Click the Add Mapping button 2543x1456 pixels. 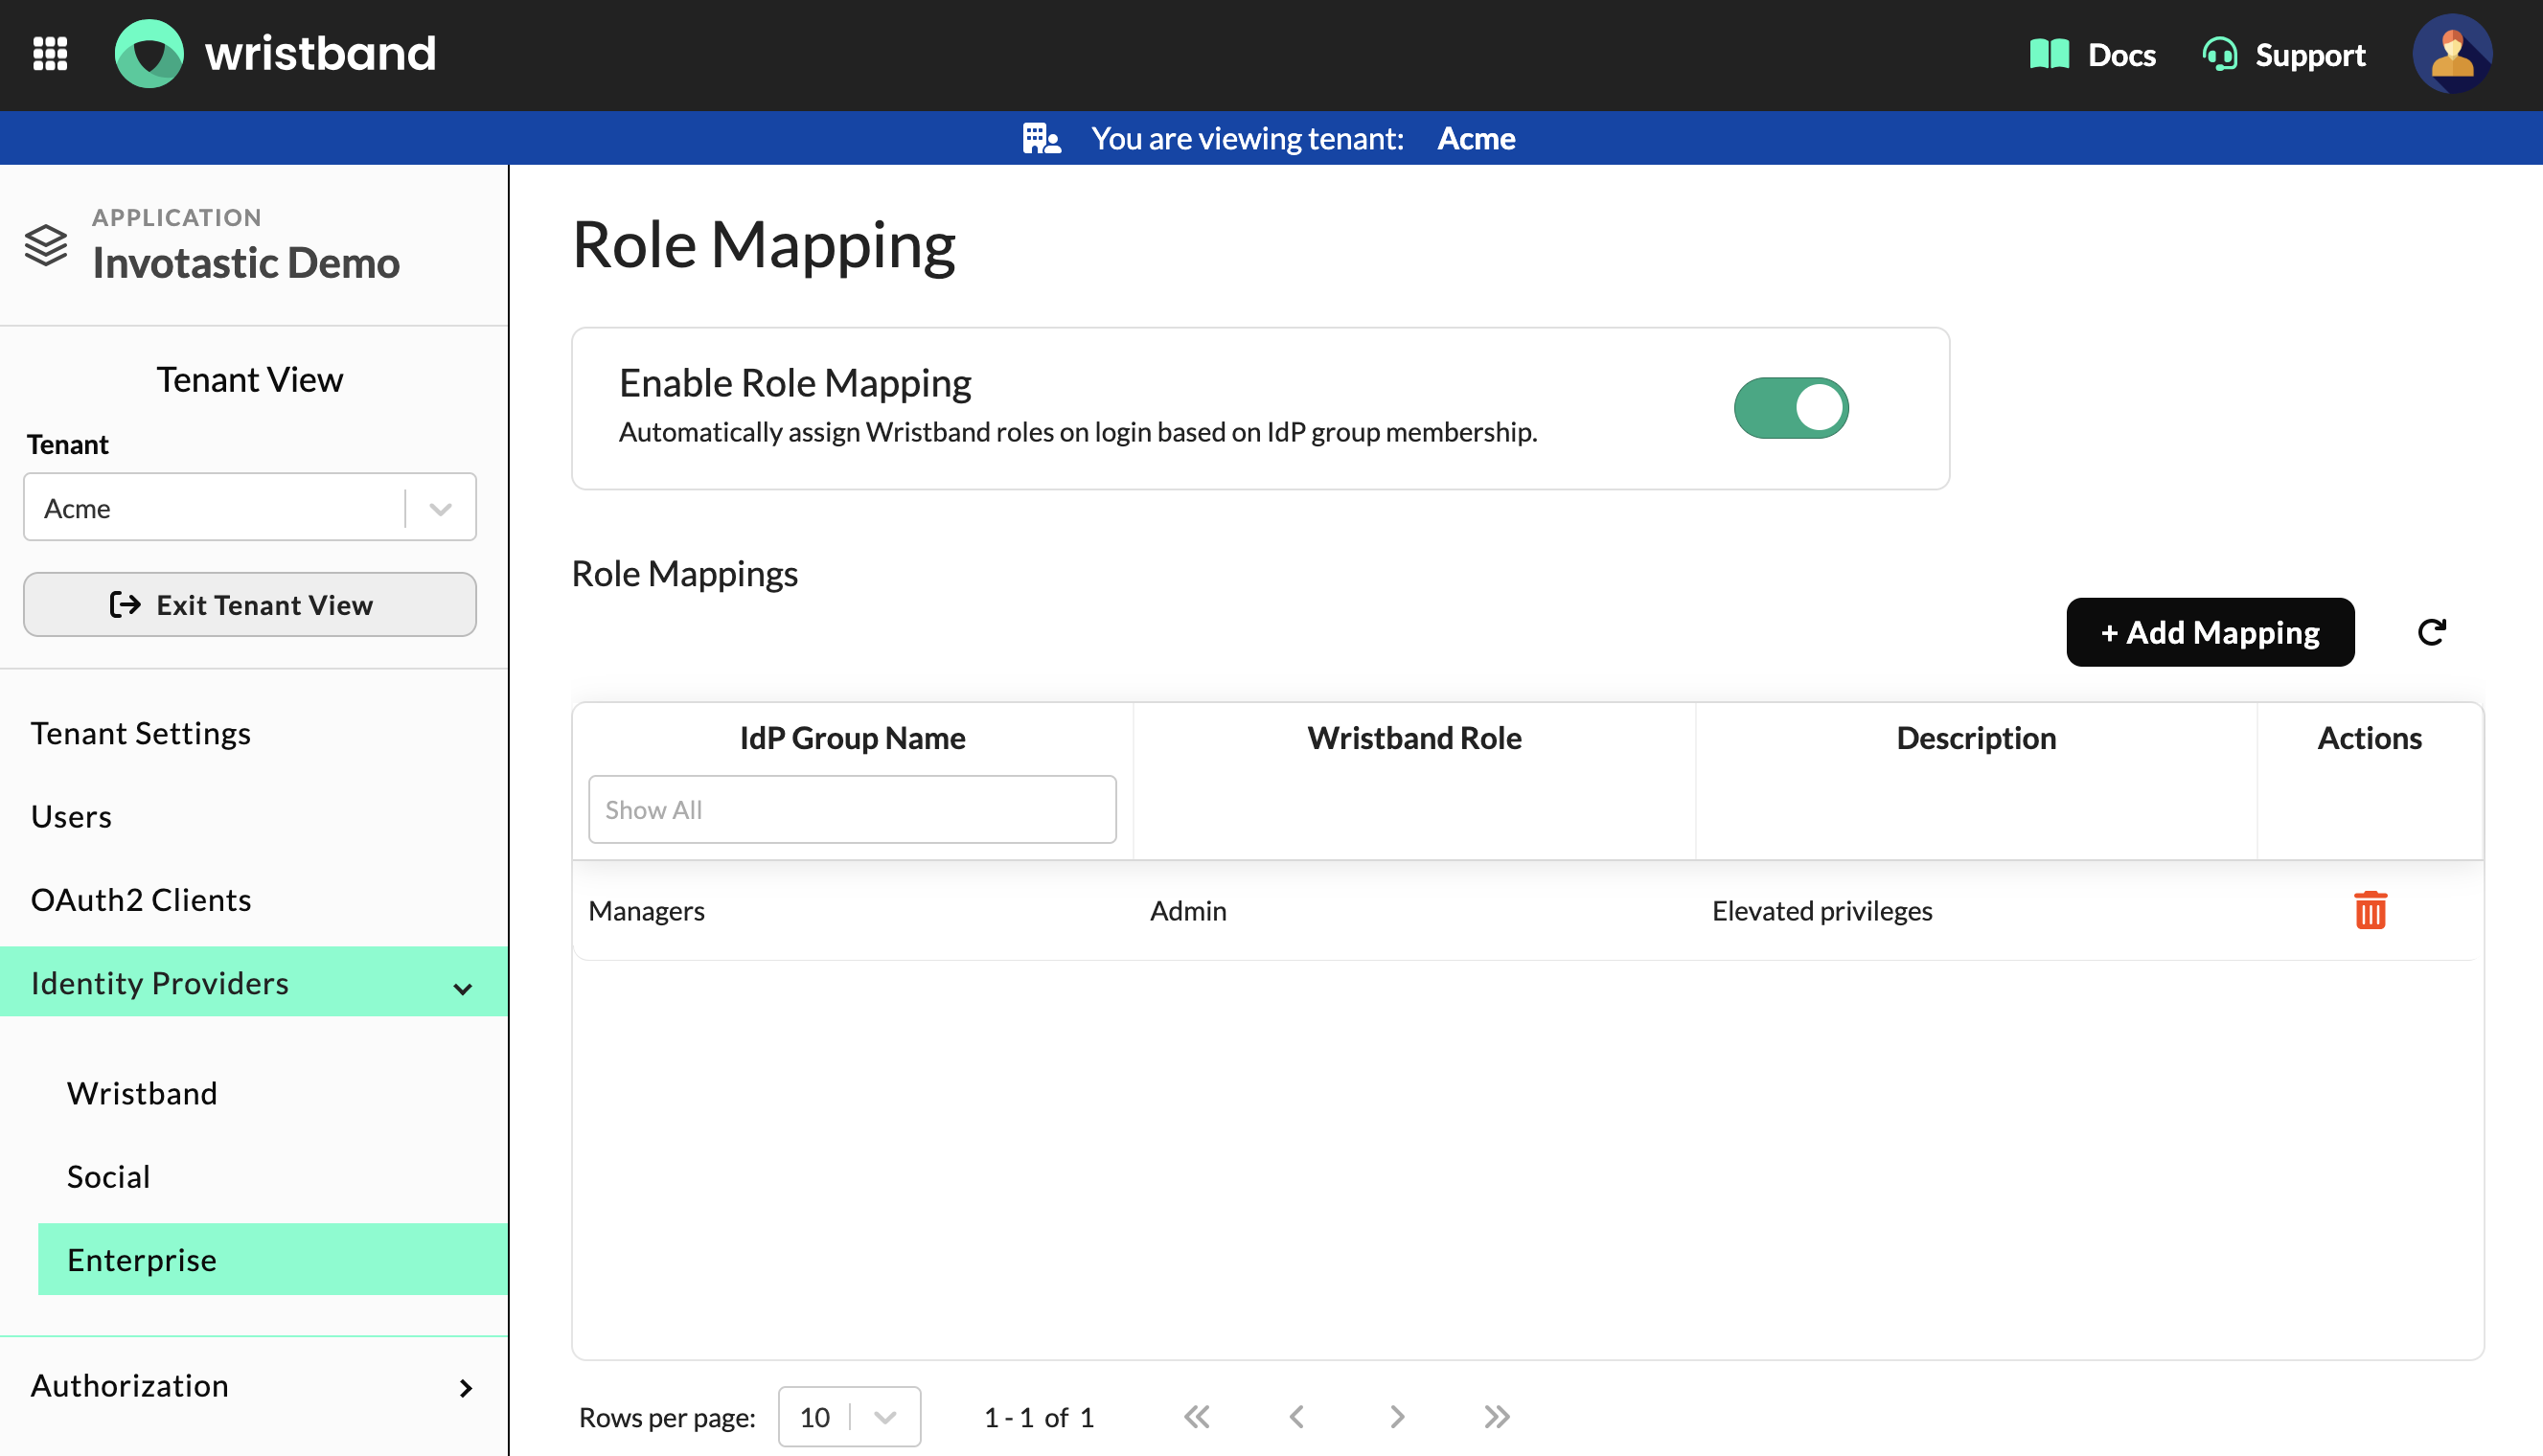point(2210,632)
